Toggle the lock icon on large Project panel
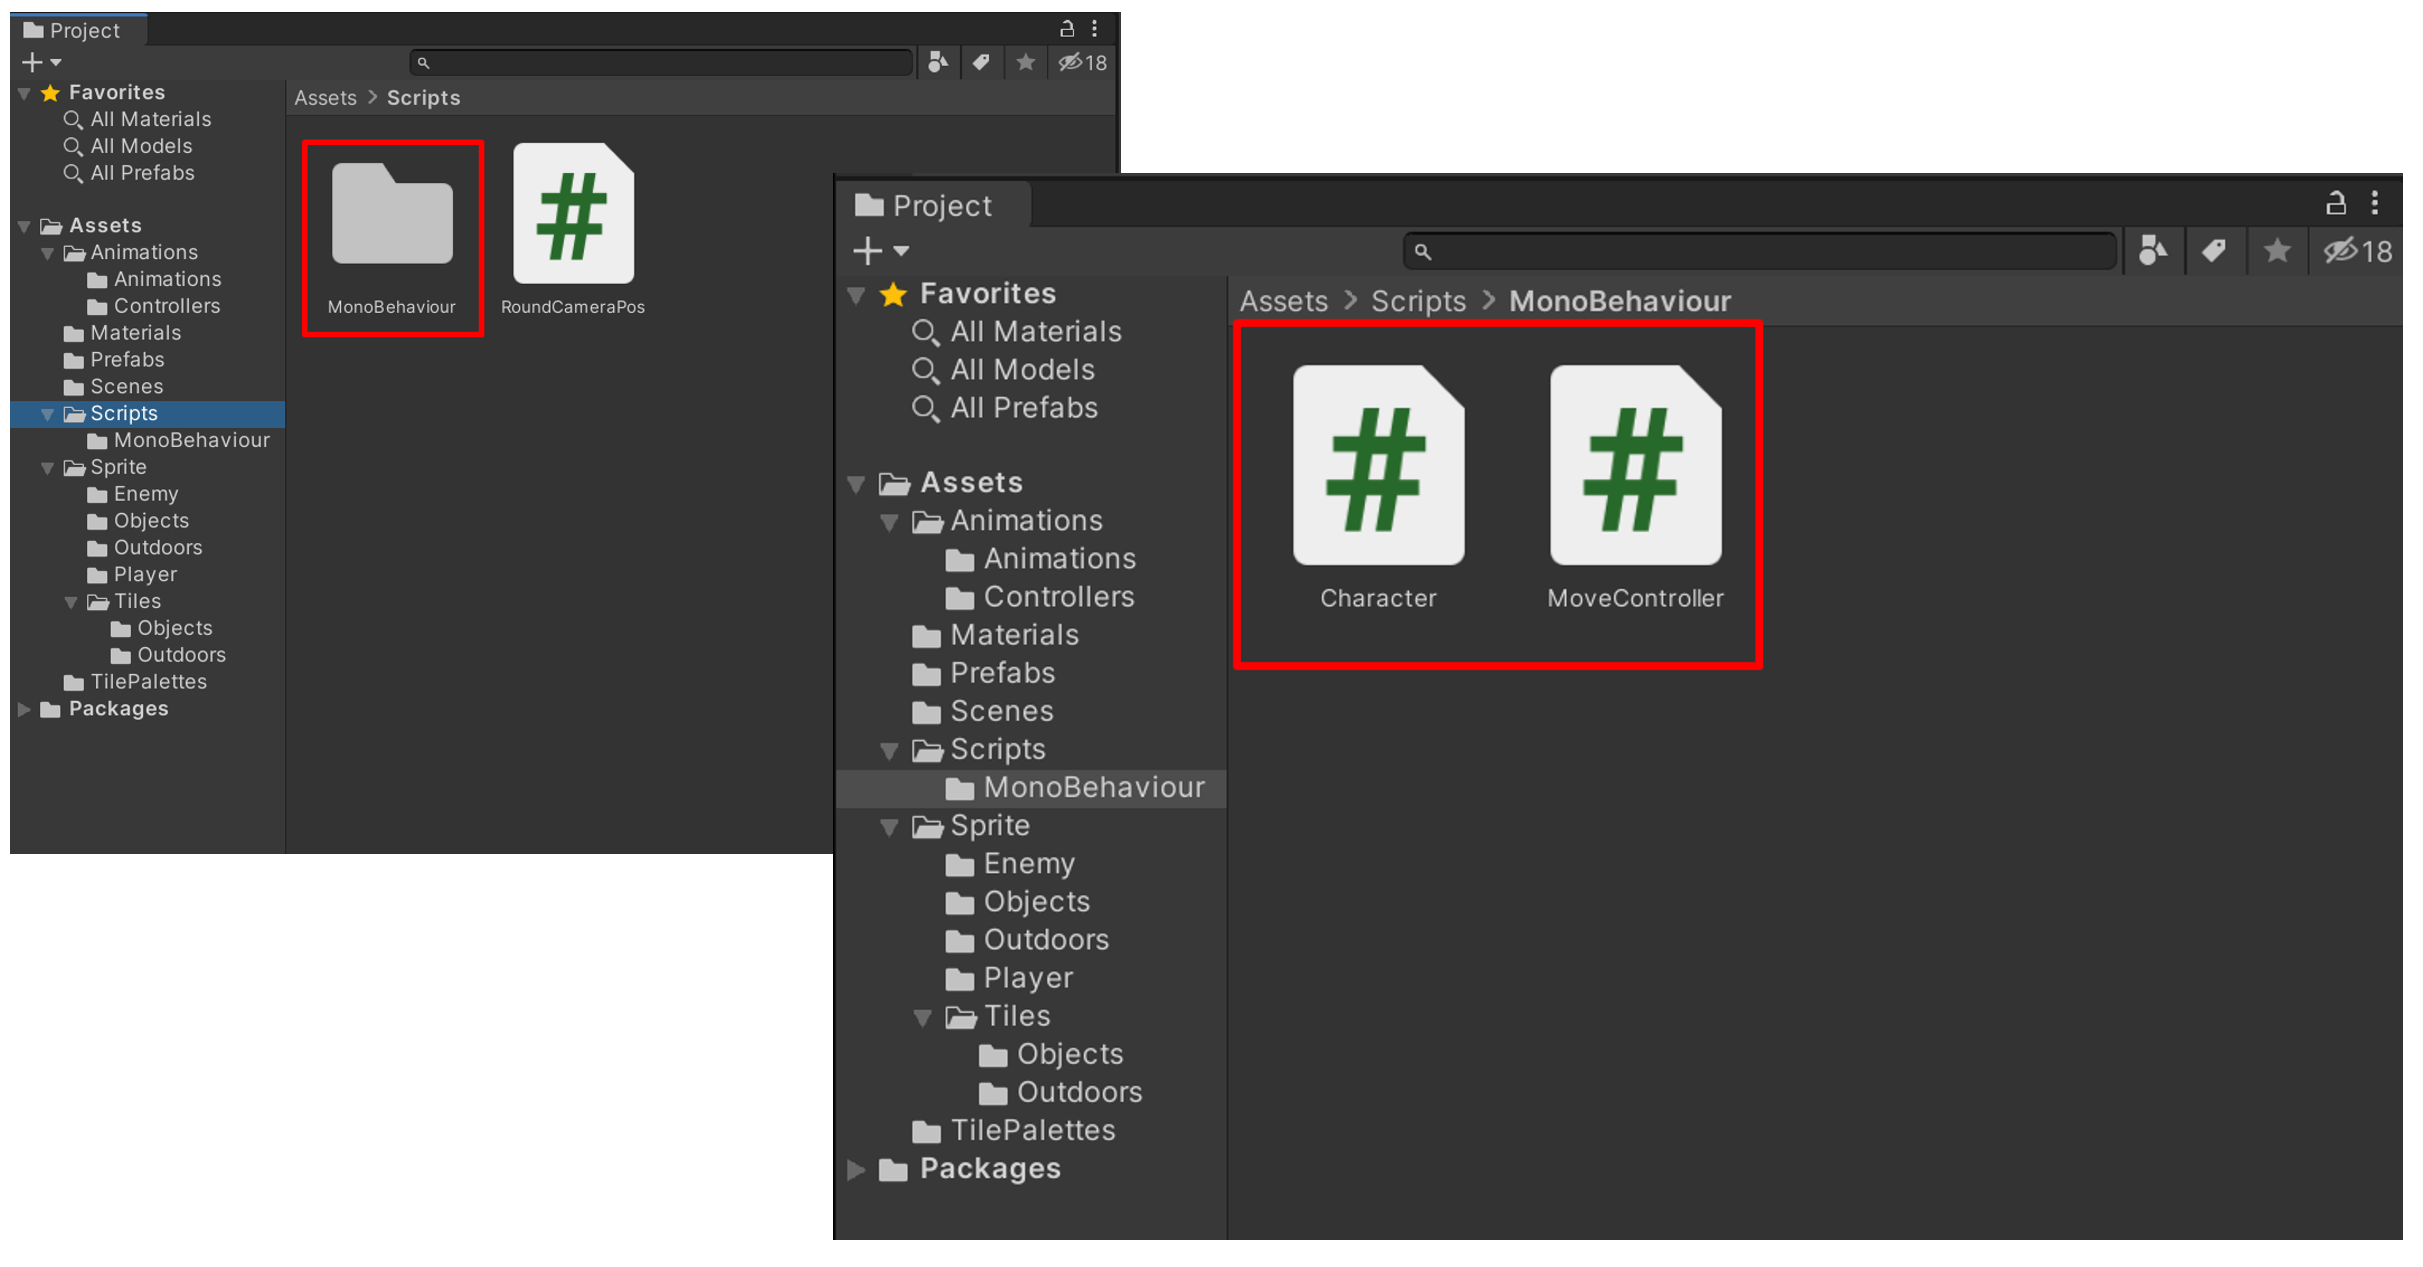The image size is (2423, 1267). coord(2335,204)
